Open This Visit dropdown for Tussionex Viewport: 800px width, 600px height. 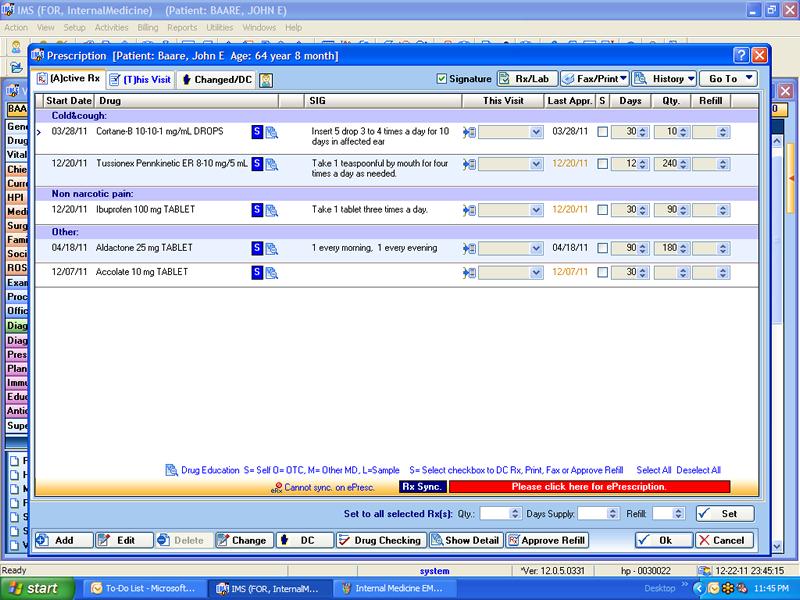coord(536,164)
